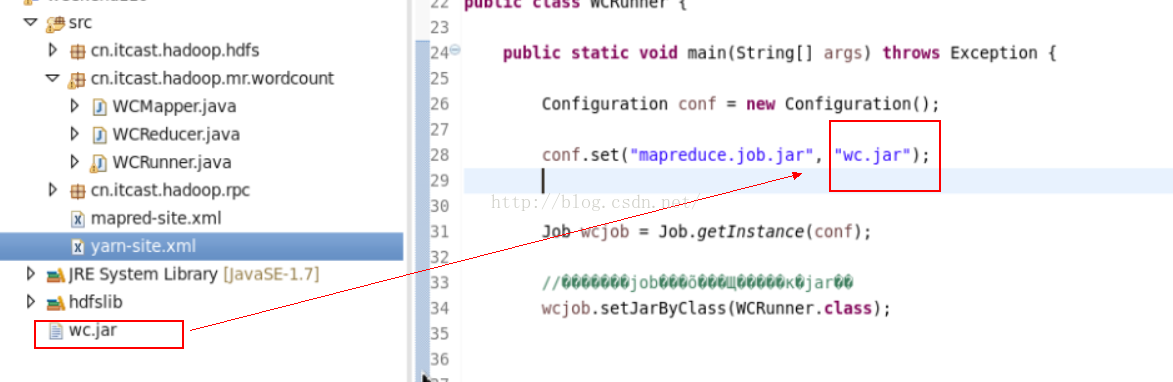
Task: Collapse the main method fold marker at line 24
Action: (455, 51)
